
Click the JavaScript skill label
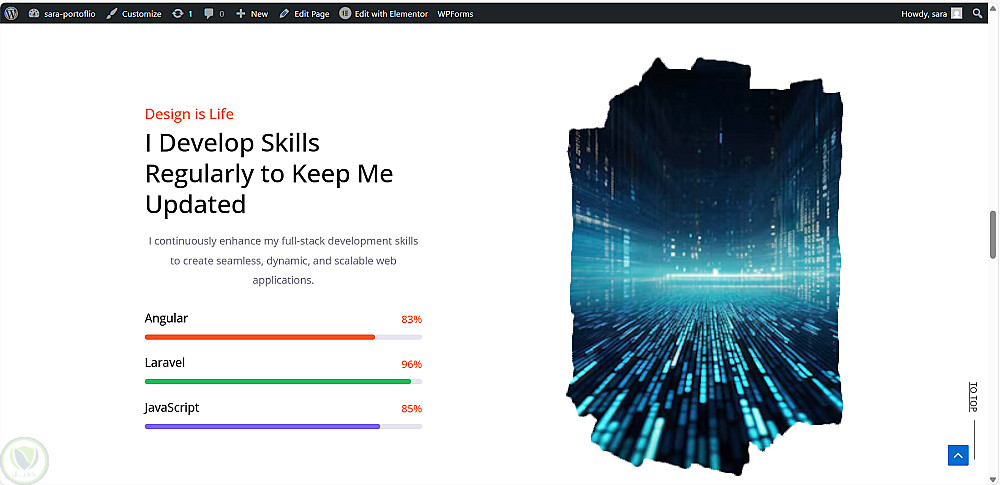pyautogui.click(x=172, y=408)
